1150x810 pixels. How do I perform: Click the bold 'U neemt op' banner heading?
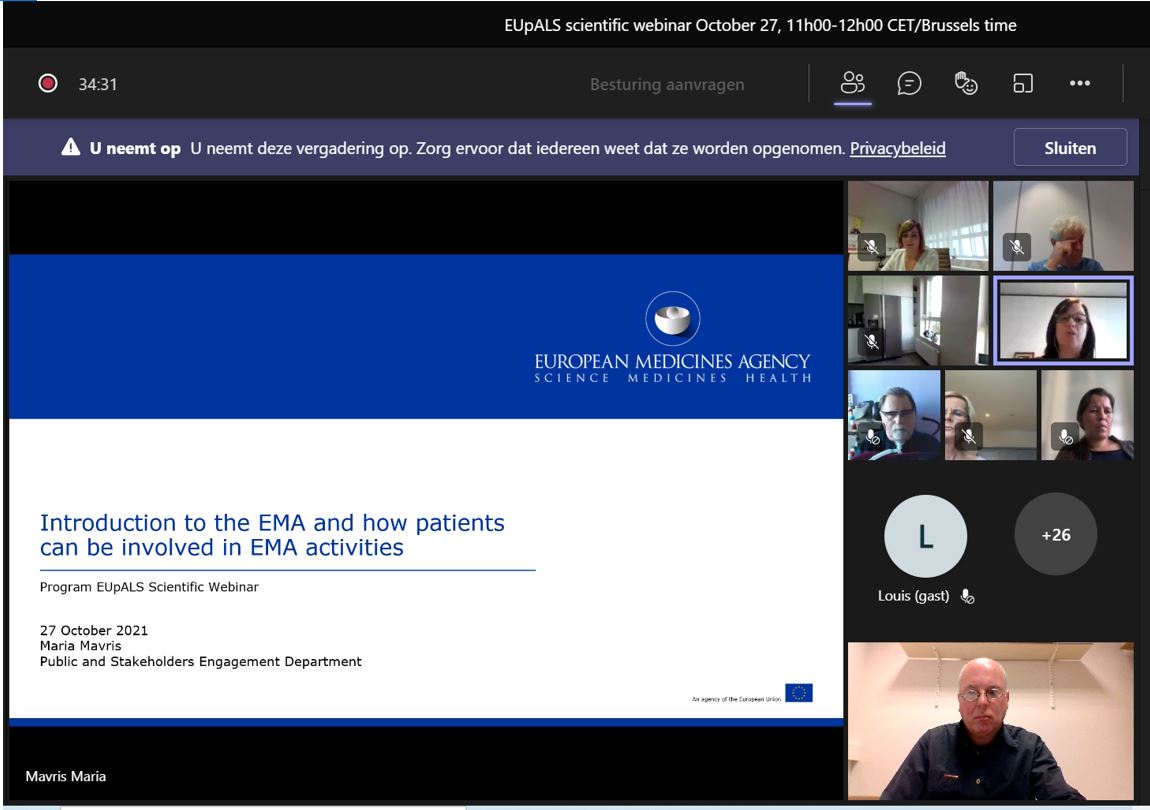[135, 148]
